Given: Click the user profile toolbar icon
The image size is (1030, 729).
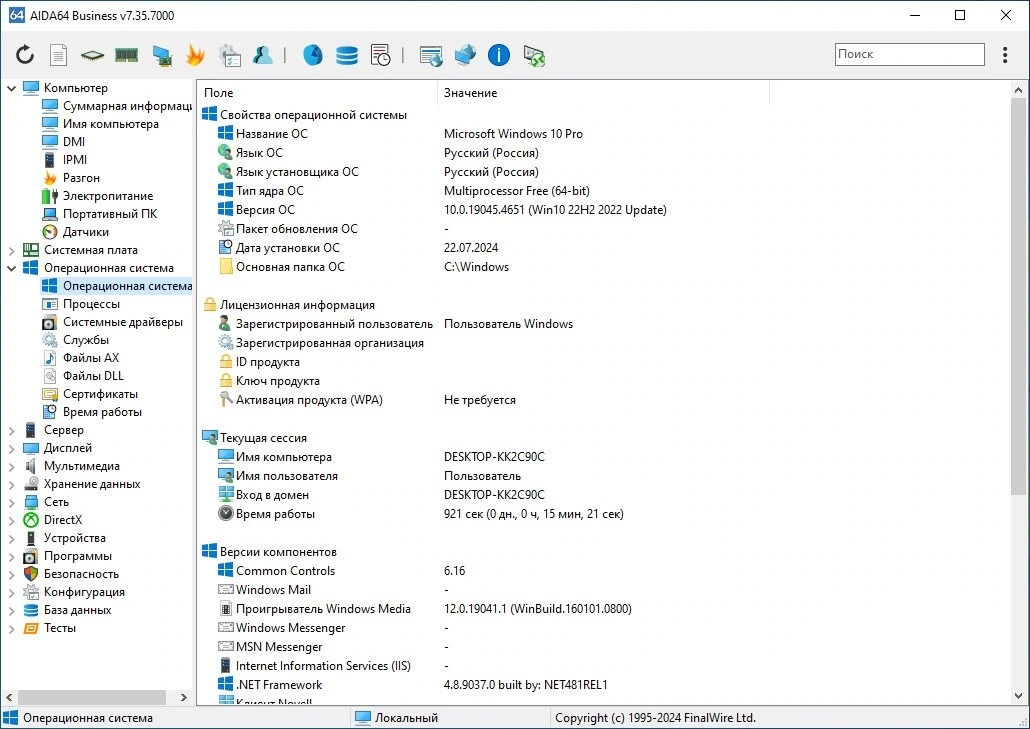Looking at the screenshot, I should tap(262, 55).
